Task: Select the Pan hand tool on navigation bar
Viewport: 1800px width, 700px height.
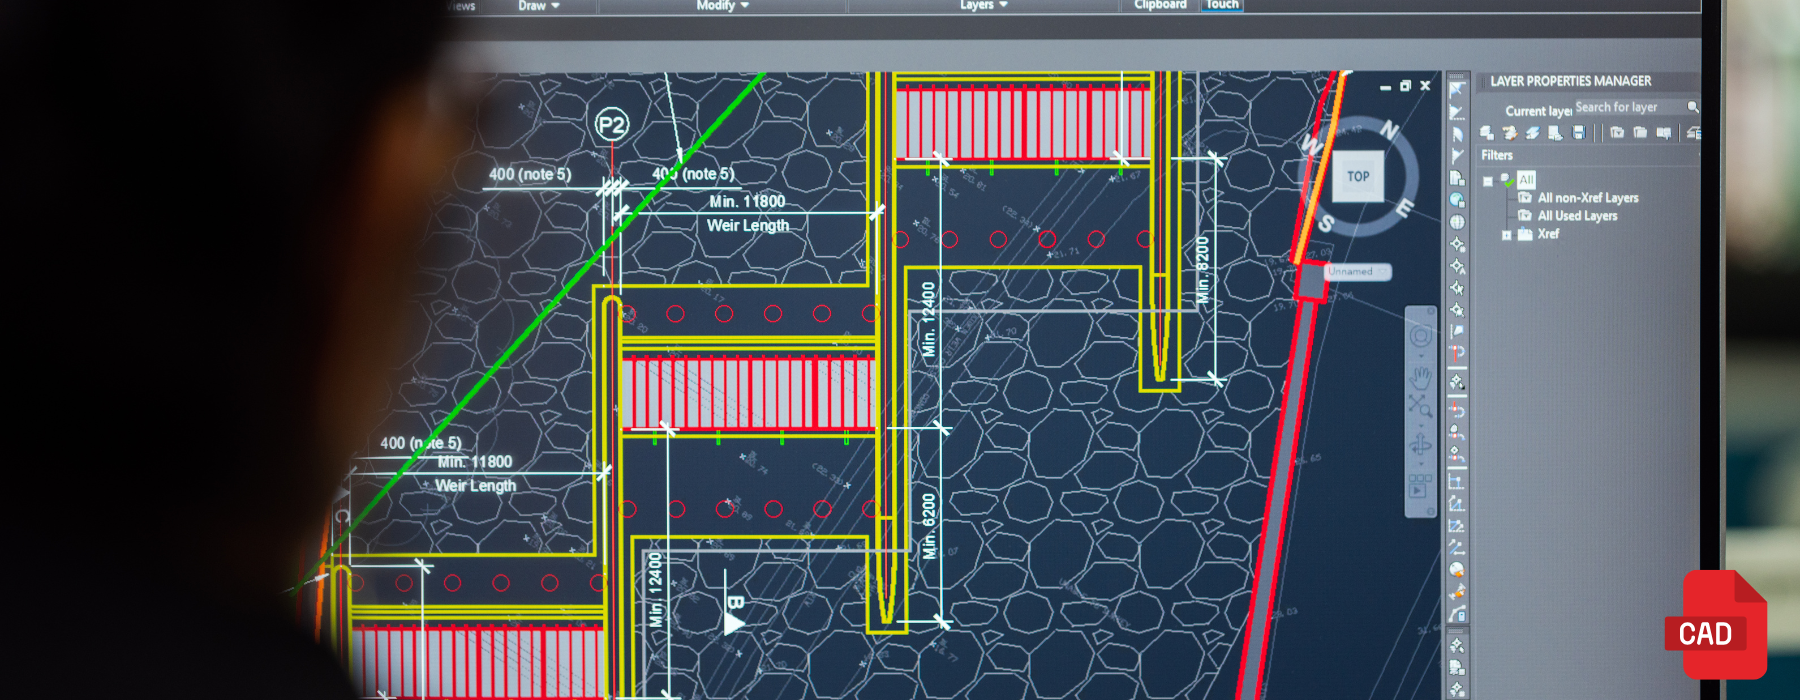Action: tap(1420, 377)
